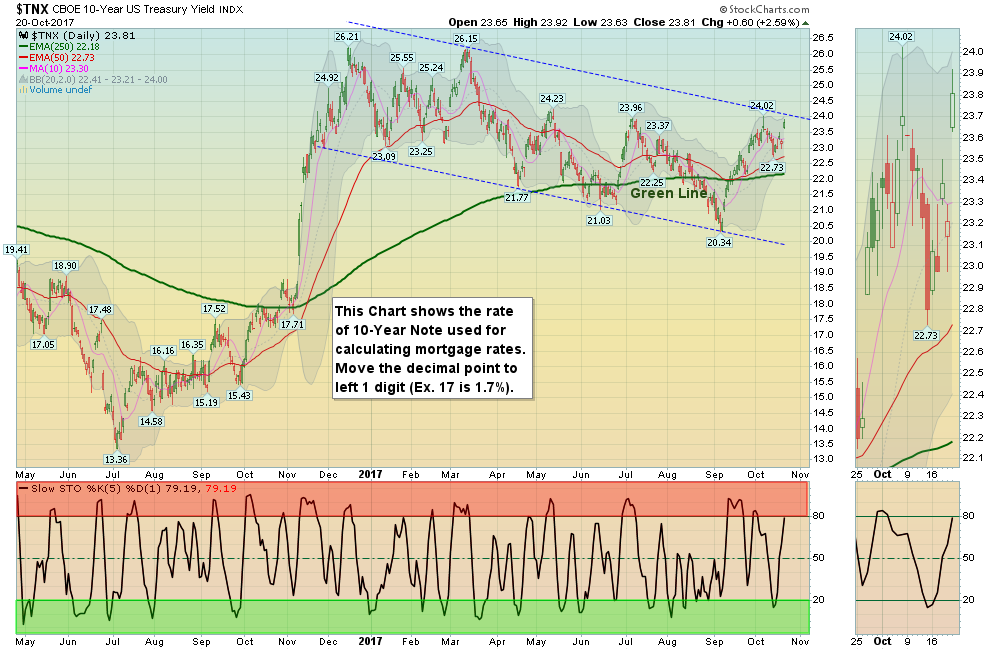The width and height of the screenshot is (1000, 650).
Task: Click the 26.15 peak price label
Action: tap(466, 39)
